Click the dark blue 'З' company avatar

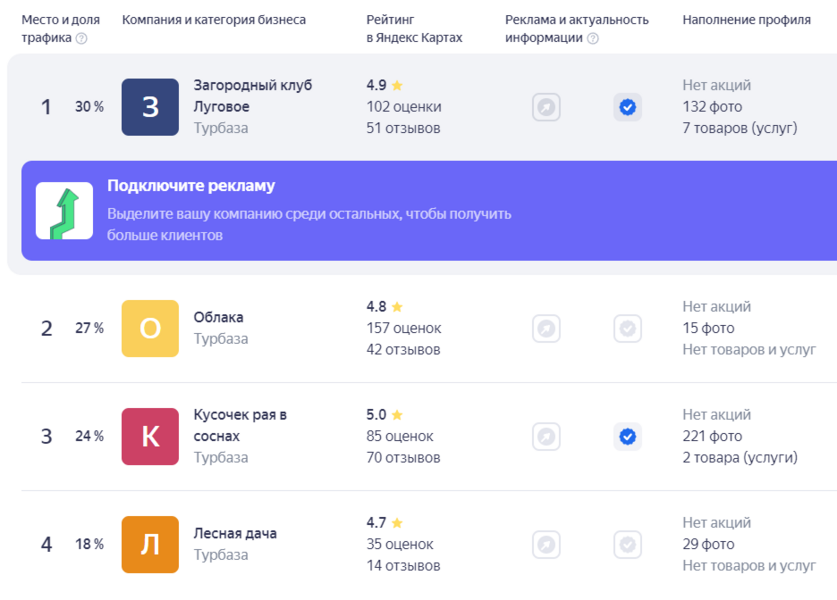coord(150,107)
